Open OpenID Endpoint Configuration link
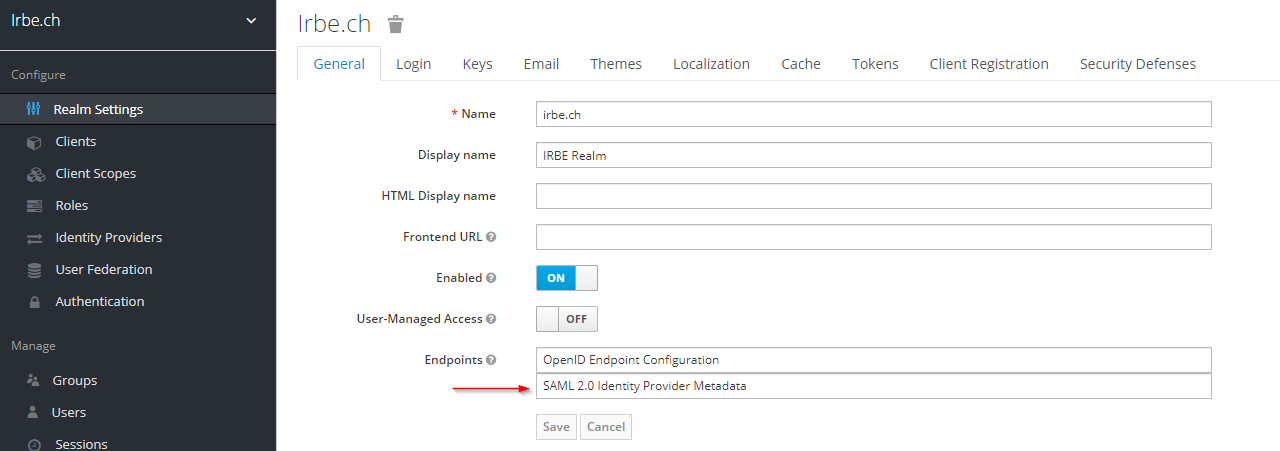This screenshot has height=451, width=1280. (x=873, y=360)
